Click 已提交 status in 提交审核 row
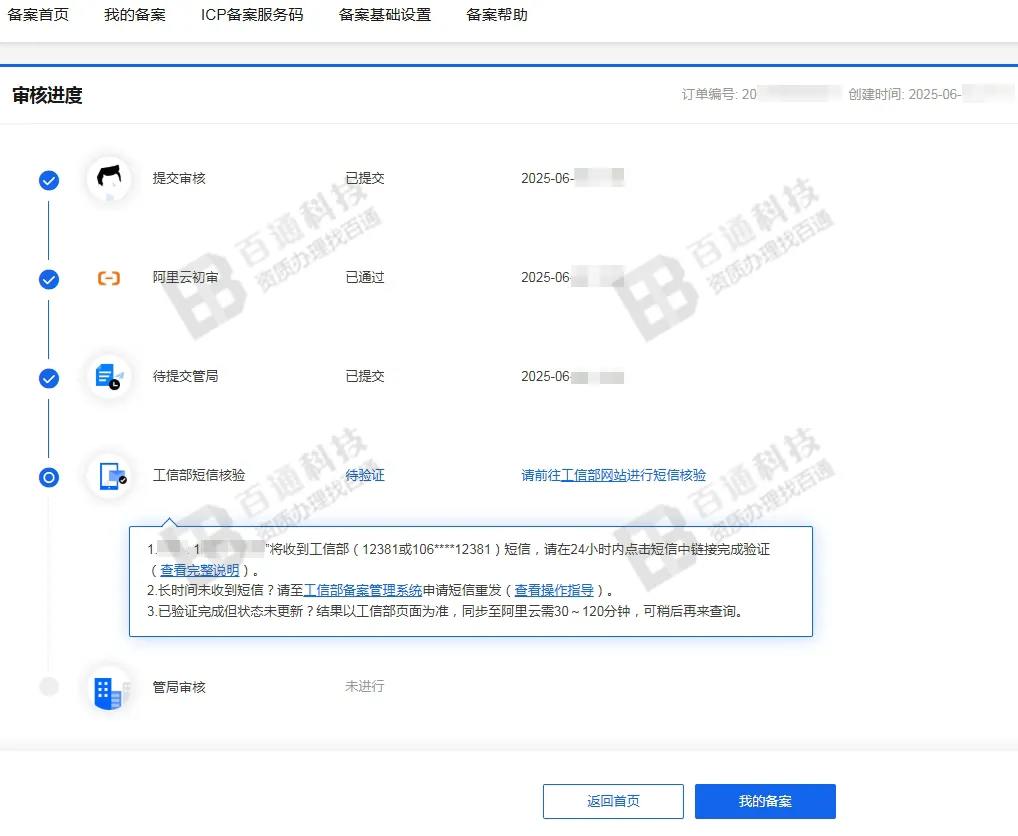This screenshot has width=1018, height=836. 365,178
